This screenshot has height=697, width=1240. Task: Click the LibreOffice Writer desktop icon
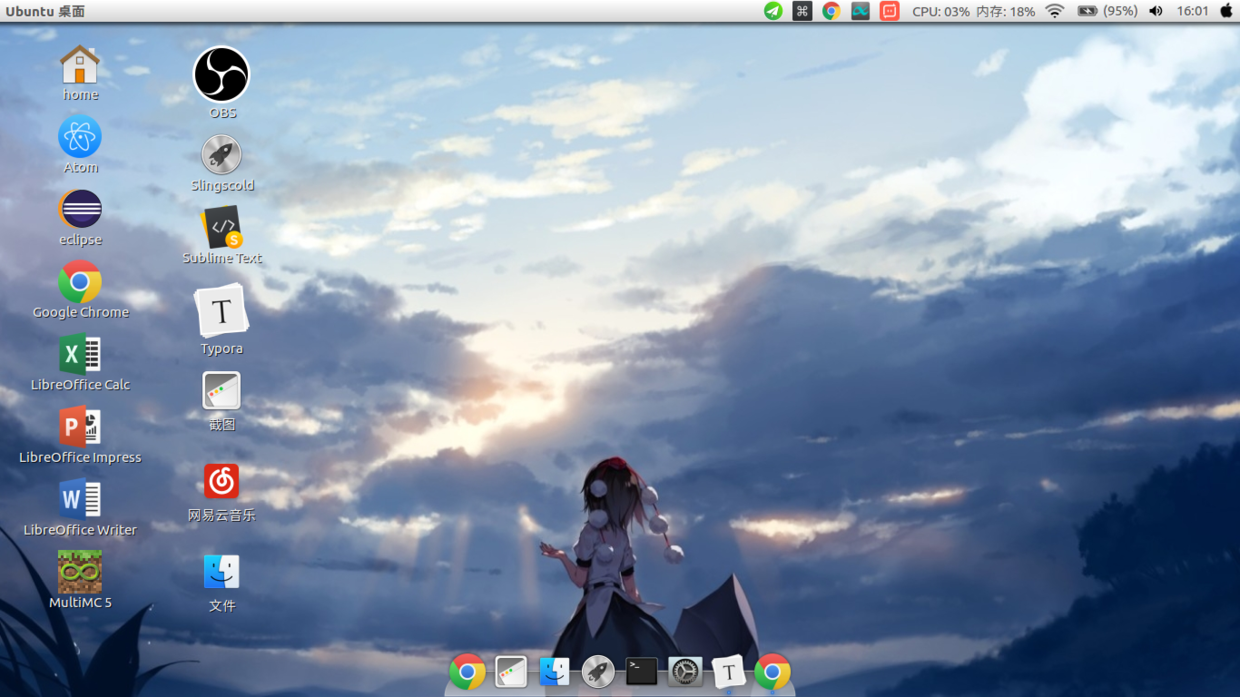click(80, 499)
